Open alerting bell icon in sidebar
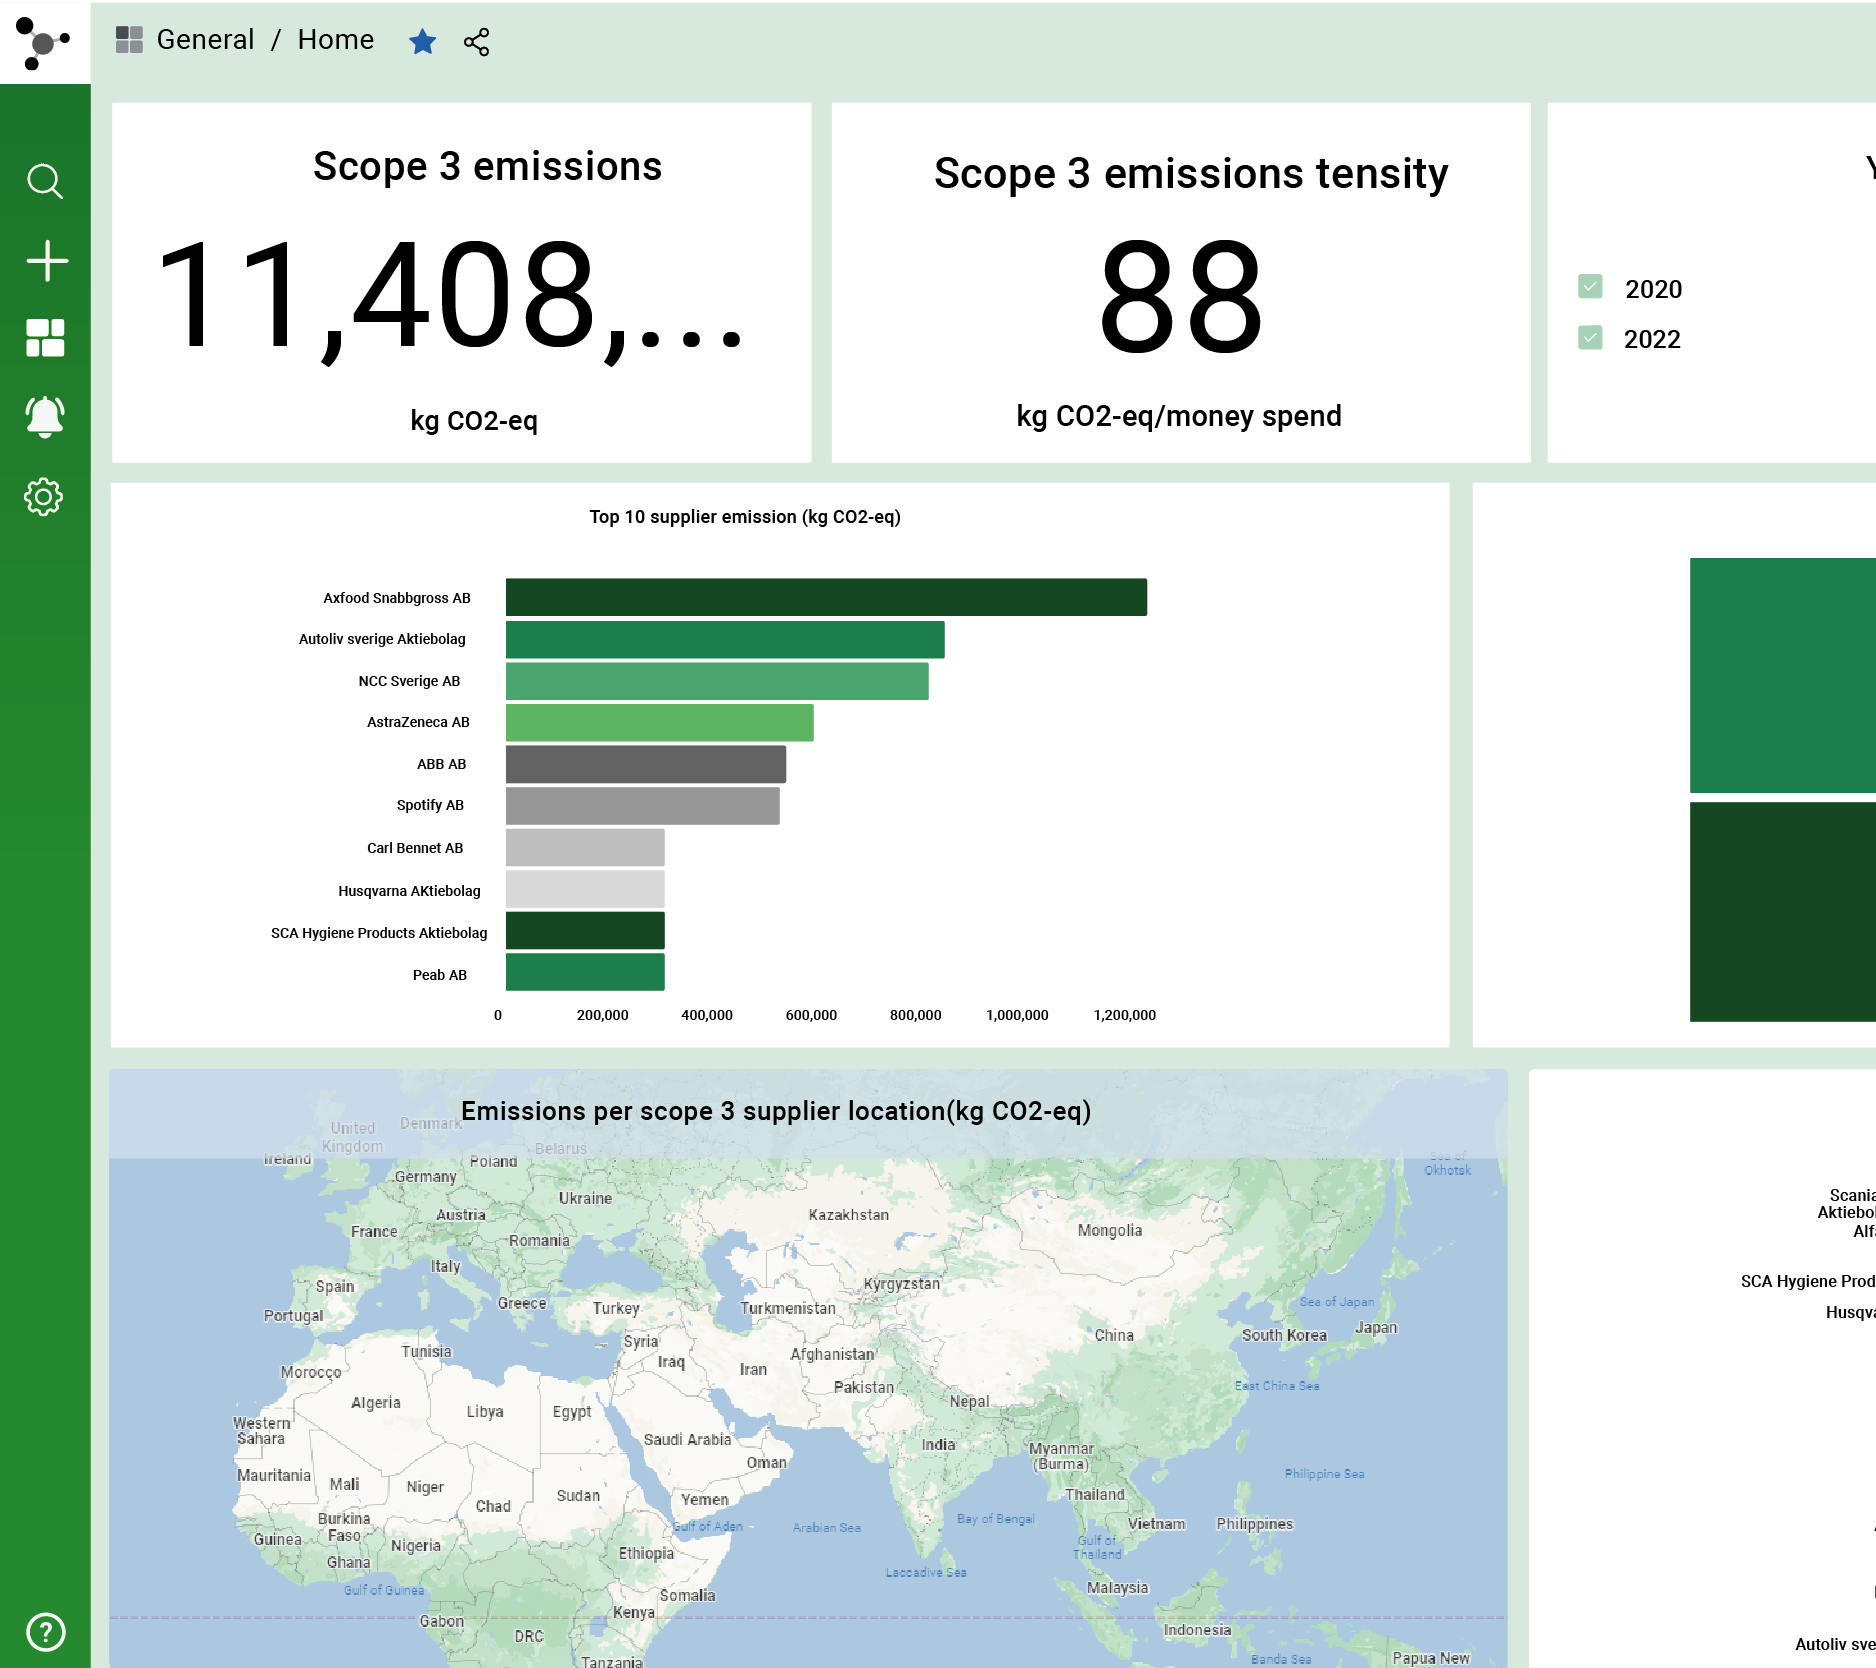The image size is (1876, 1668). pos(45,417)
